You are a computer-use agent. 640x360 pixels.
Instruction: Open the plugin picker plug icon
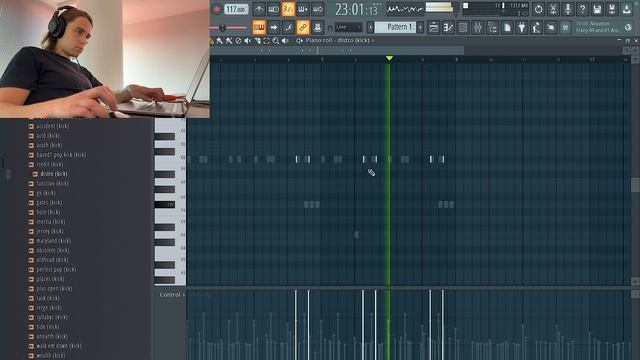coord(522,27)
